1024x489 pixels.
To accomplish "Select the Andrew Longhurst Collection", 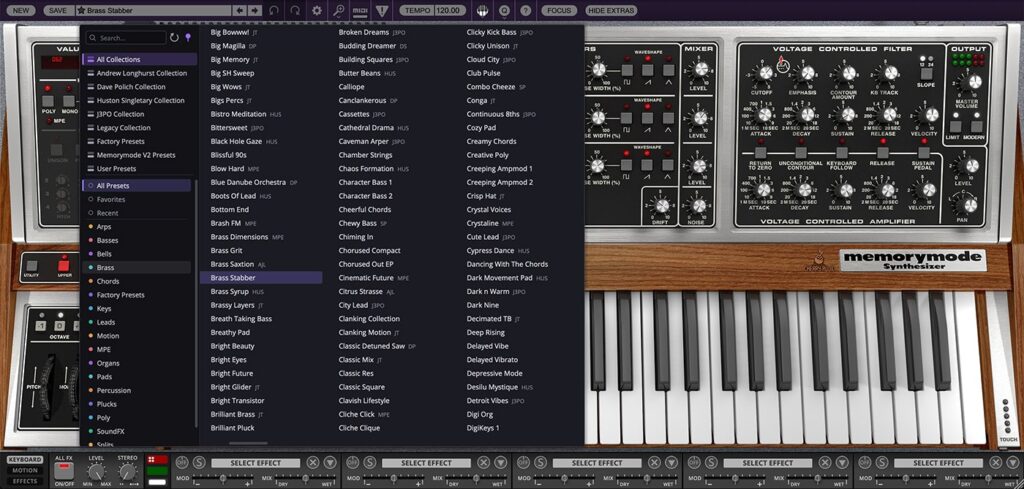I will coord(140,73).
